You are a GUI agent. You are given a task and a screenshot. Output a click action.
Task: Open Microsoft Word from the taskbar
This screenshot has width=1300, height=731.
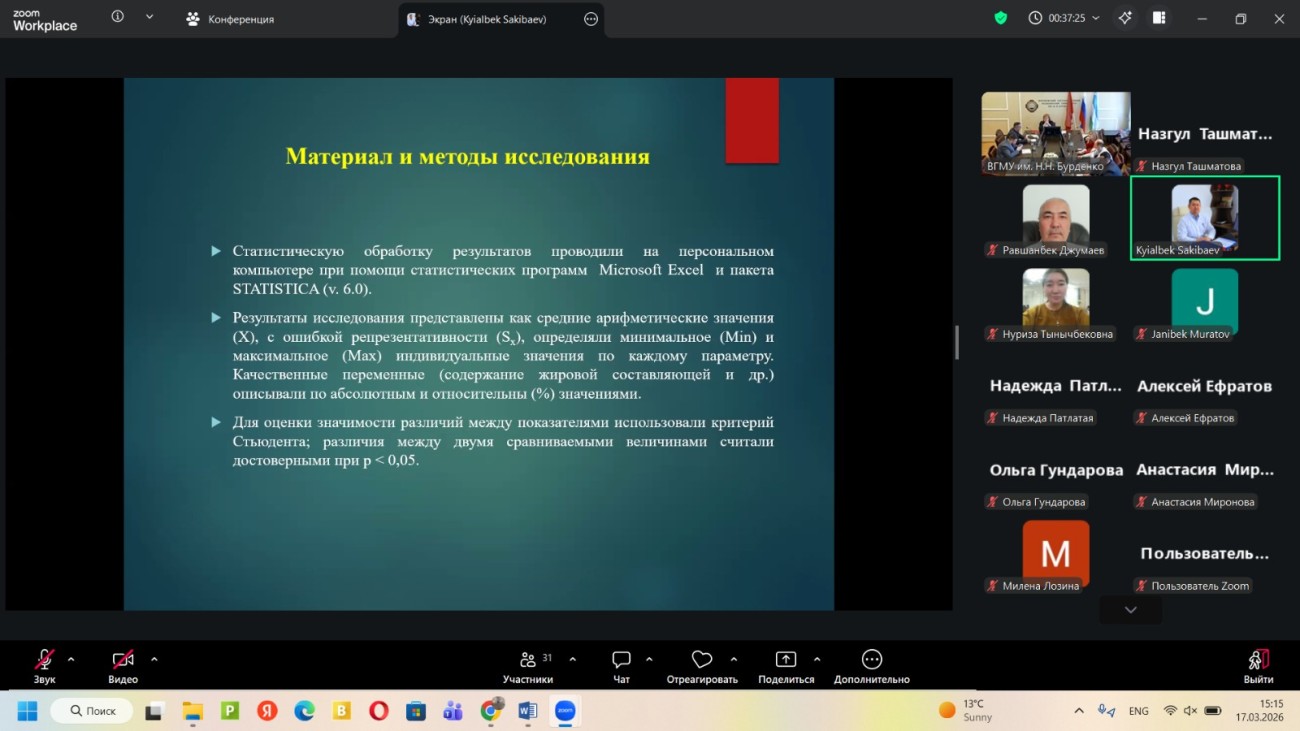(x=528, y=711)
